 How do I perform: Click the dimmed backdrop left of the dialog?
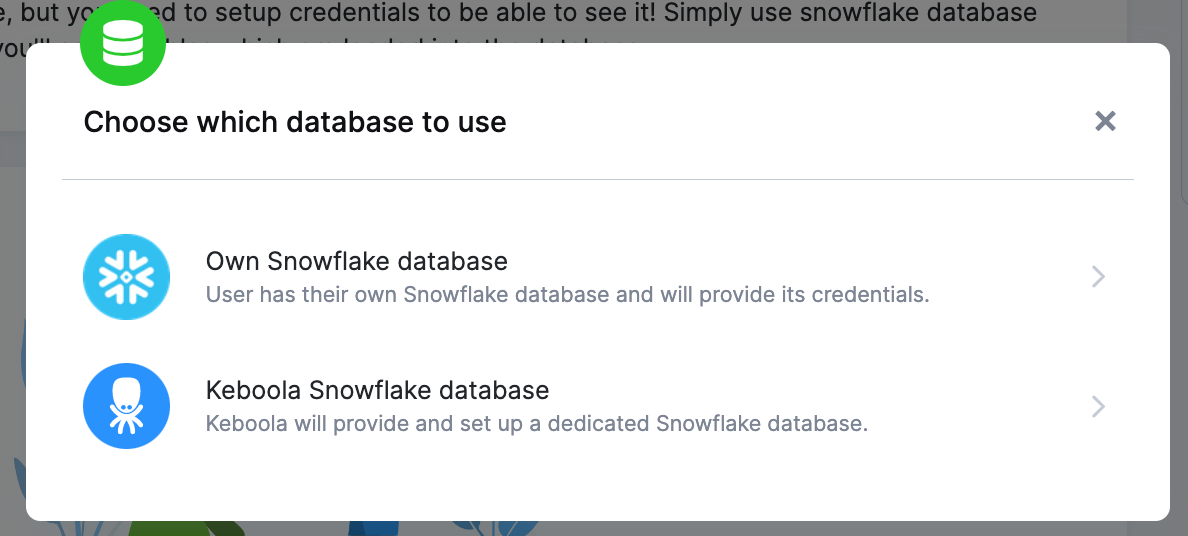tap(12, 300)
